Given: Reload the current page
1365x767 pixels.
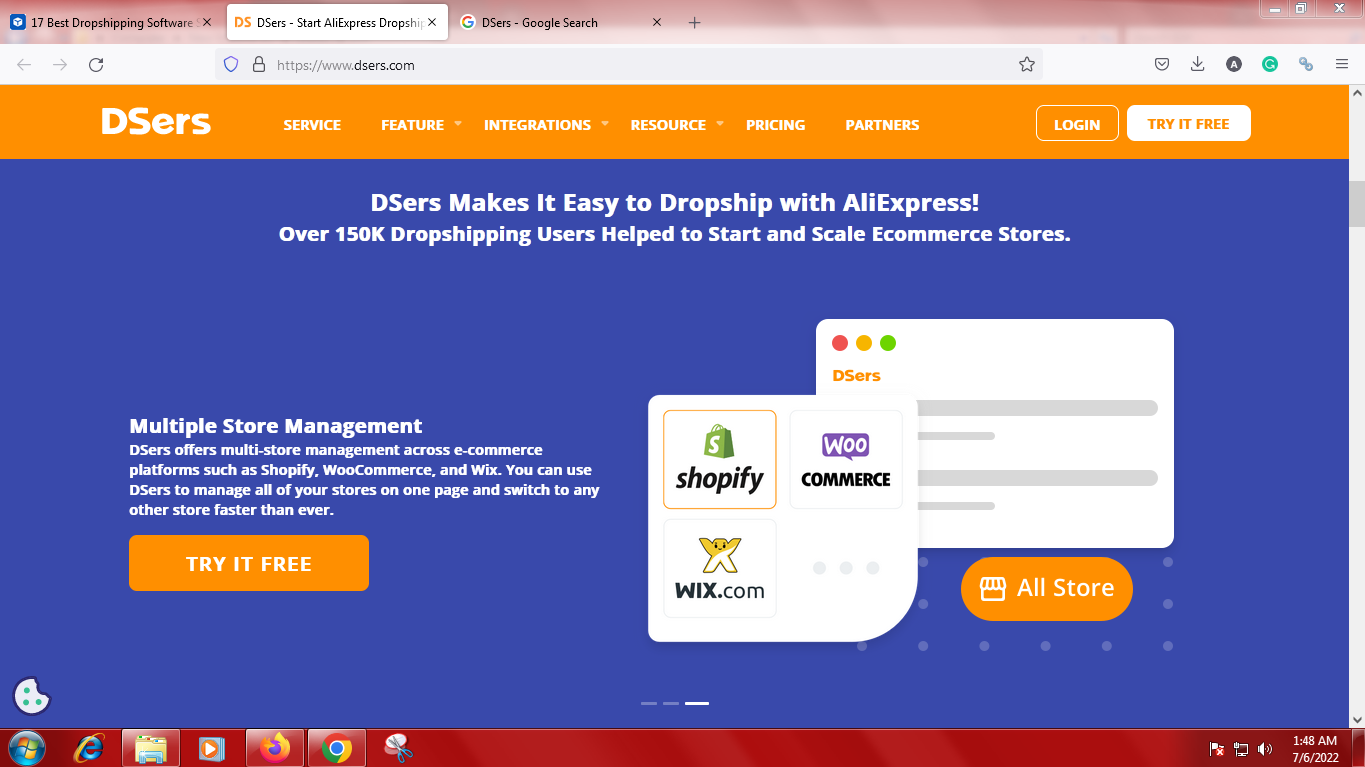Looking at the screenshot, I should coord(96,64).
